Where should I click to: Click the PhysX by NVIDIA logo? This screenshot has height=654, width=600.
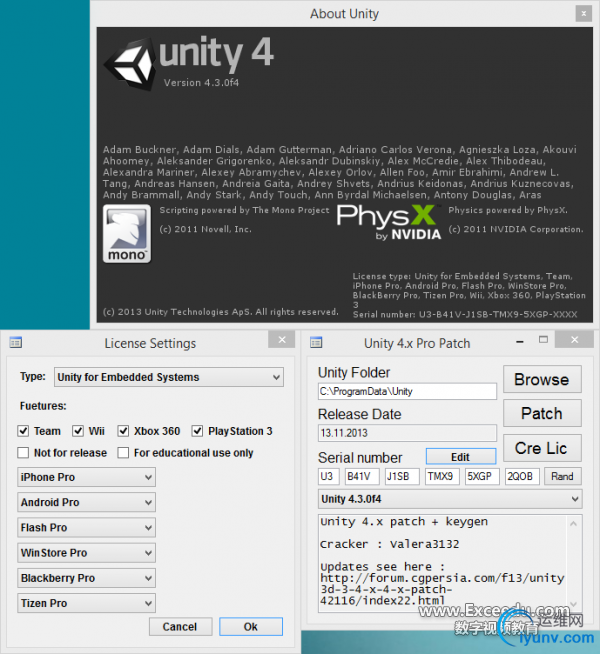pos(389,222)
